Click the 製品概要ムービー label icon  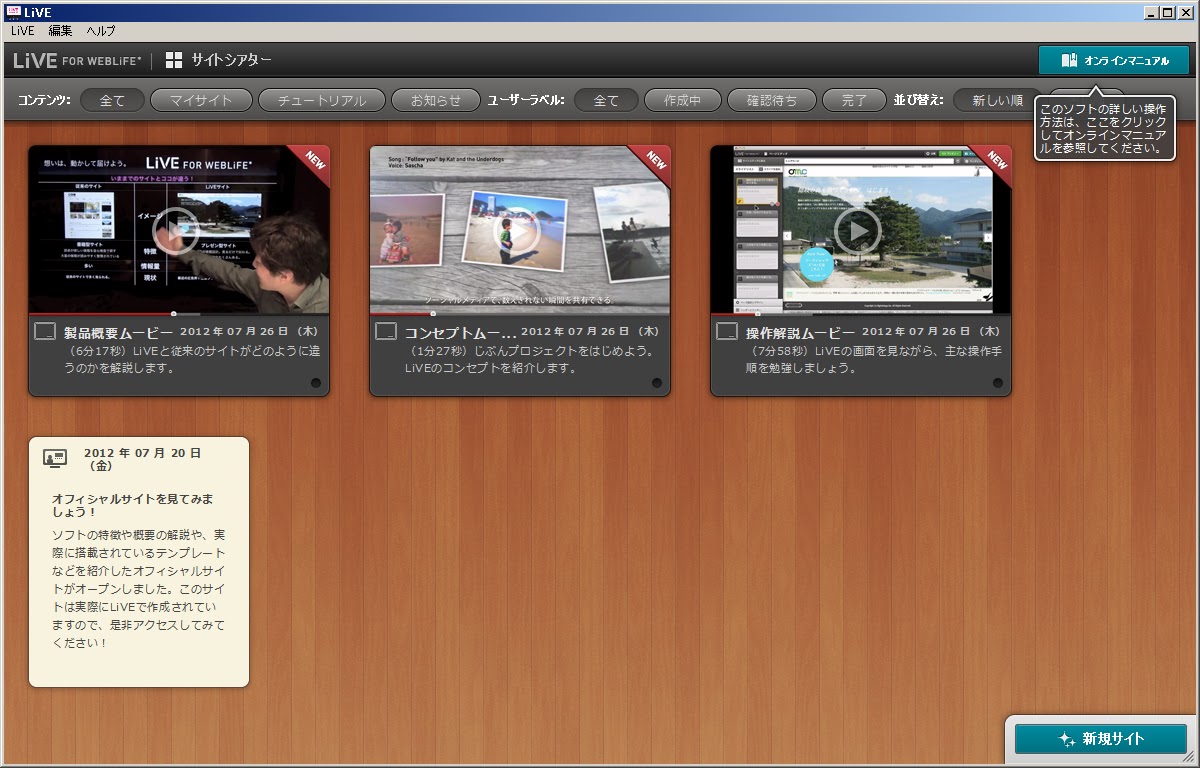[45, 331]
